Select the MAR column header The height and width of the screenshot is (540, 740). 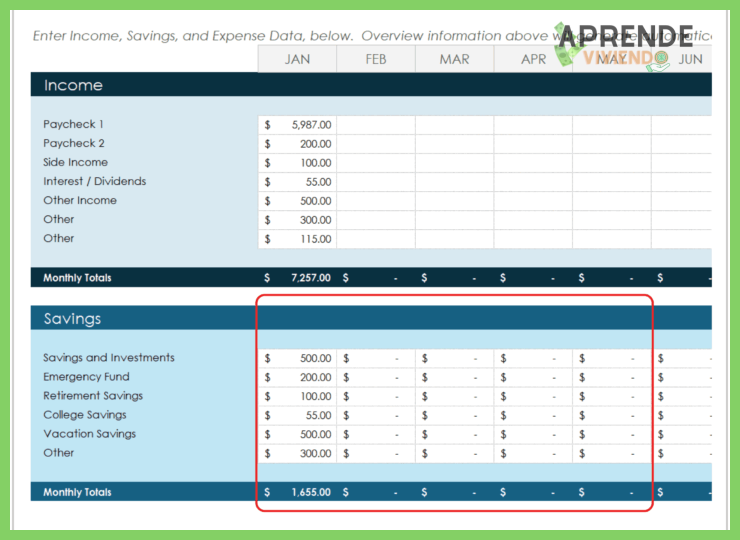point(454,59)
